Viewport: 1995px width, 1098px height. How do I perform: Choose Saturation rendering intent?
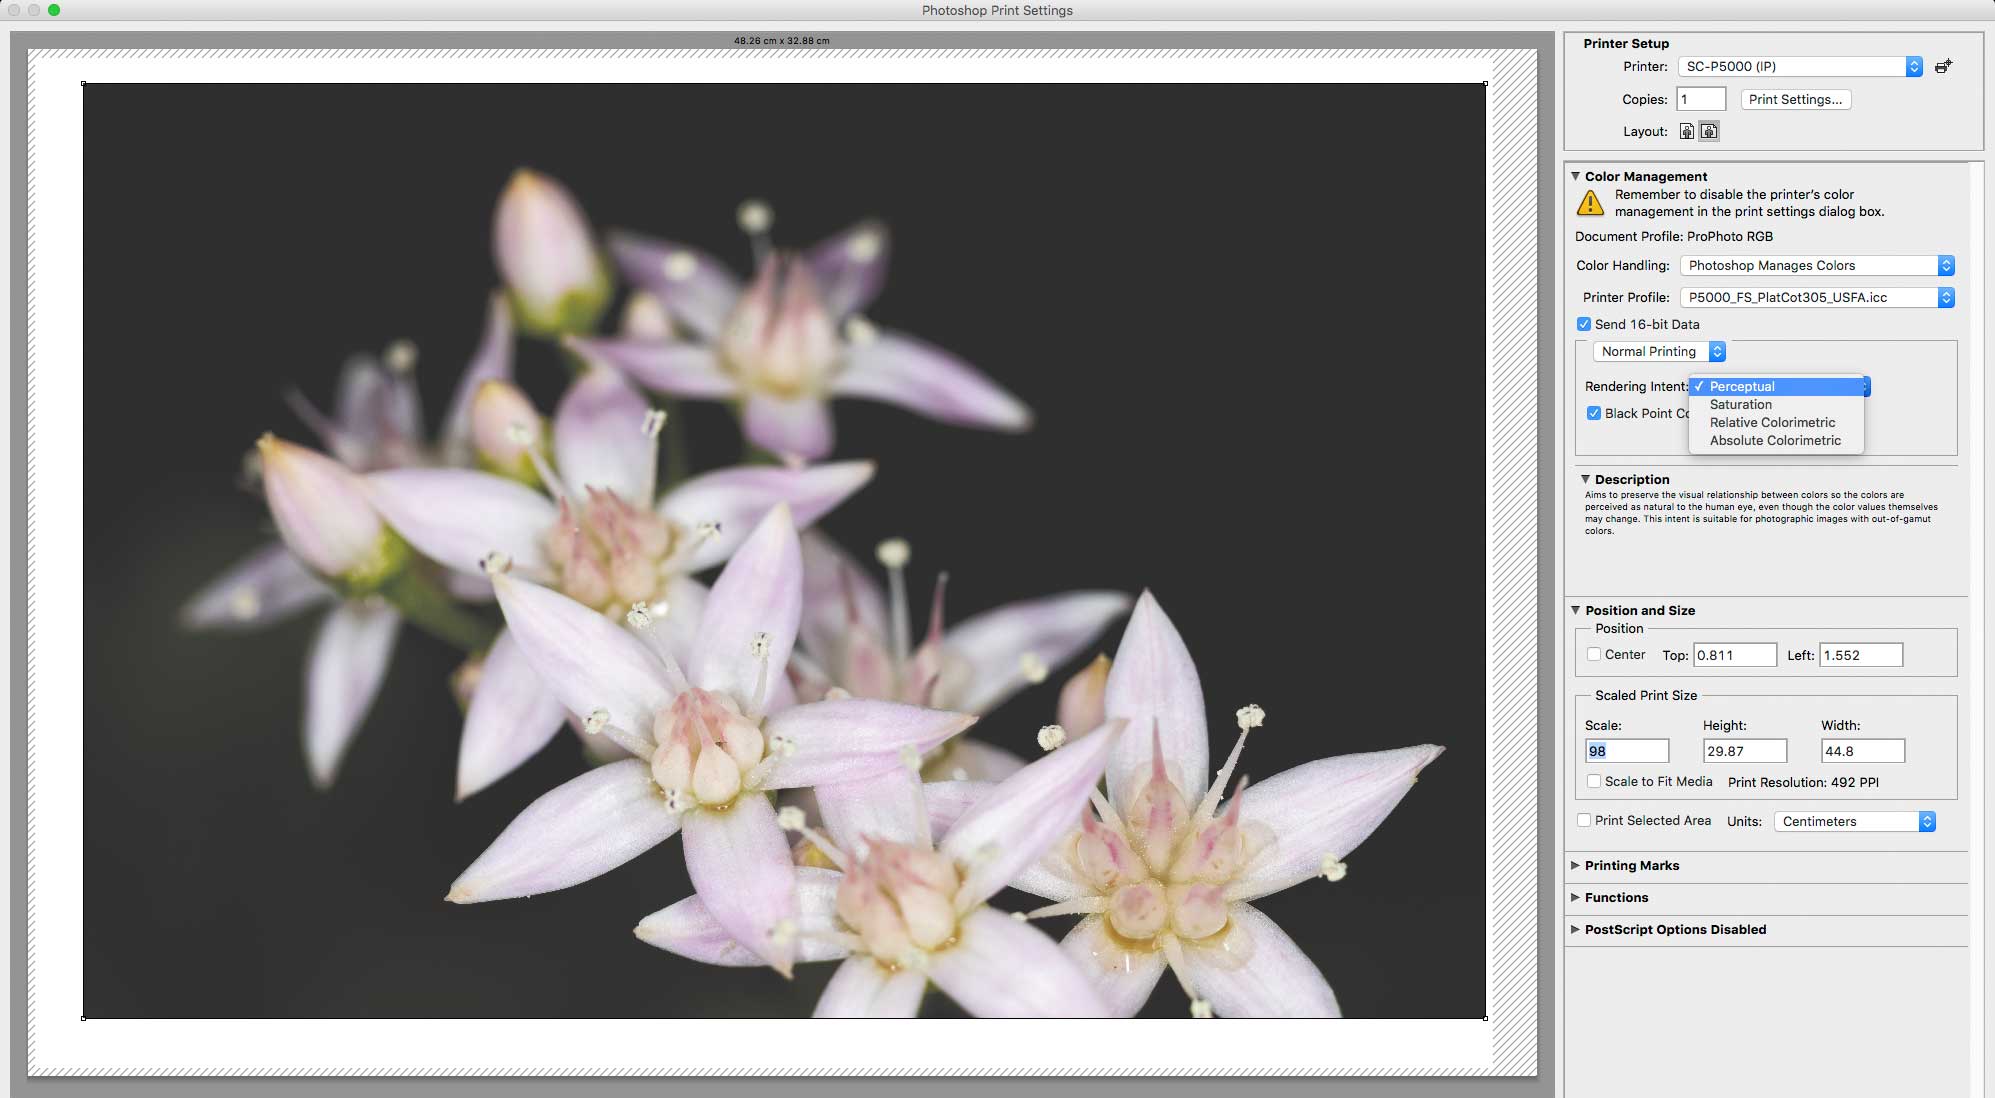[1776, 405]
